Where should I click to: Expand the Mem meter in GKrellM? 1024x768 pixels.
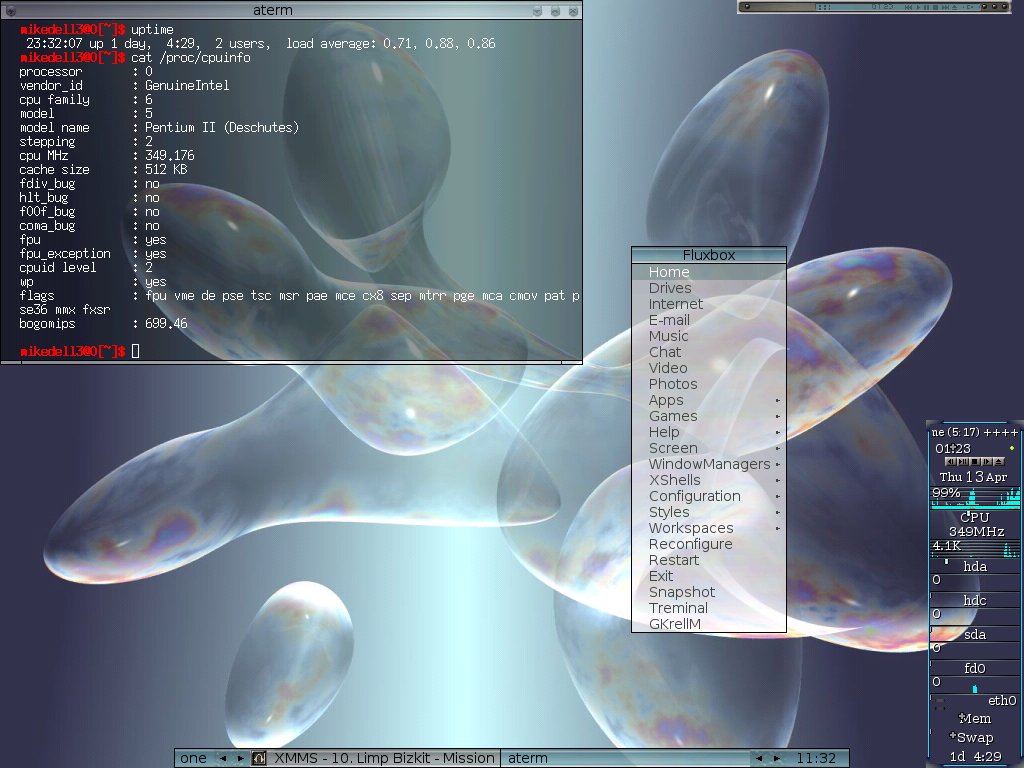tap(974, 718)
